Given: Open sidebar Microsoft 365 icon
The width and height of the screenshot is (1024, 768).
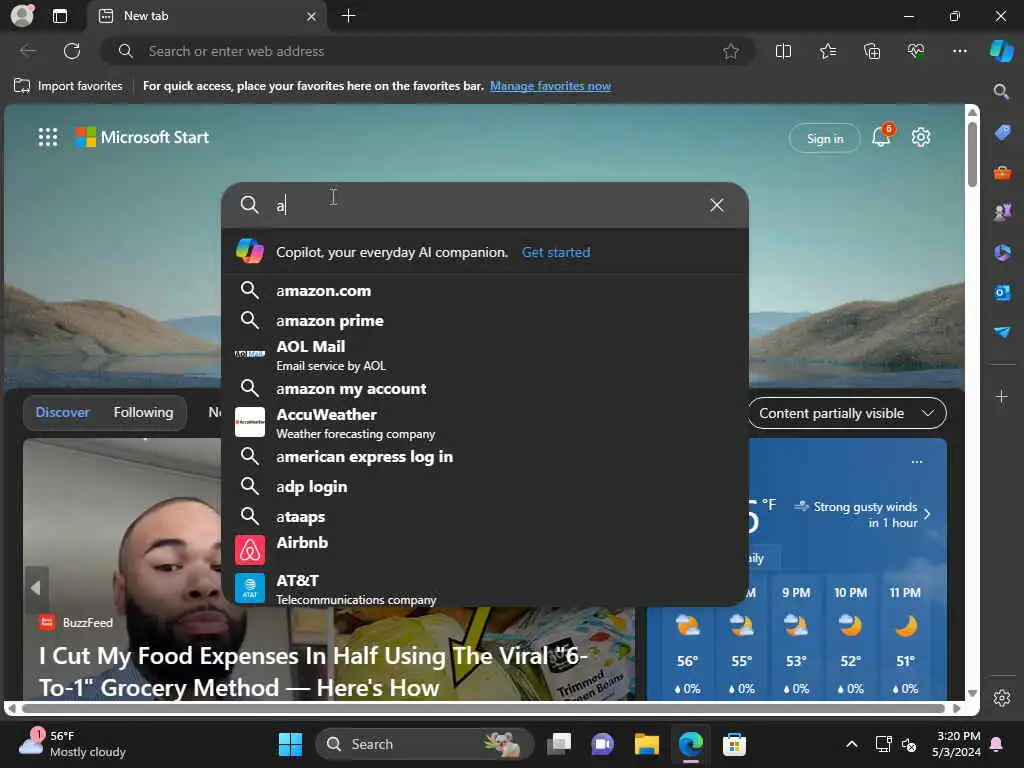Looking at the screenshot, I should [x=1002, y=252].
